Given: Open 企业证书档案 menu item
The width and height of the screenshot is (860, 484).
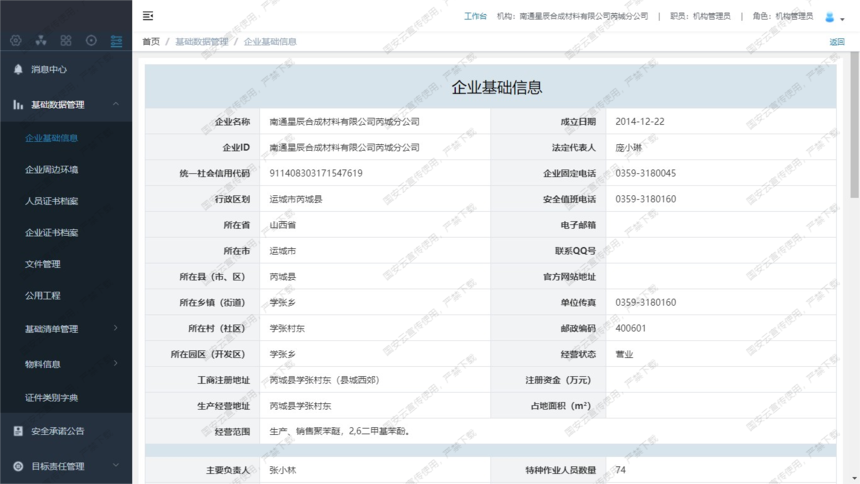Looking at the screenshot, I should pos(52,233).
